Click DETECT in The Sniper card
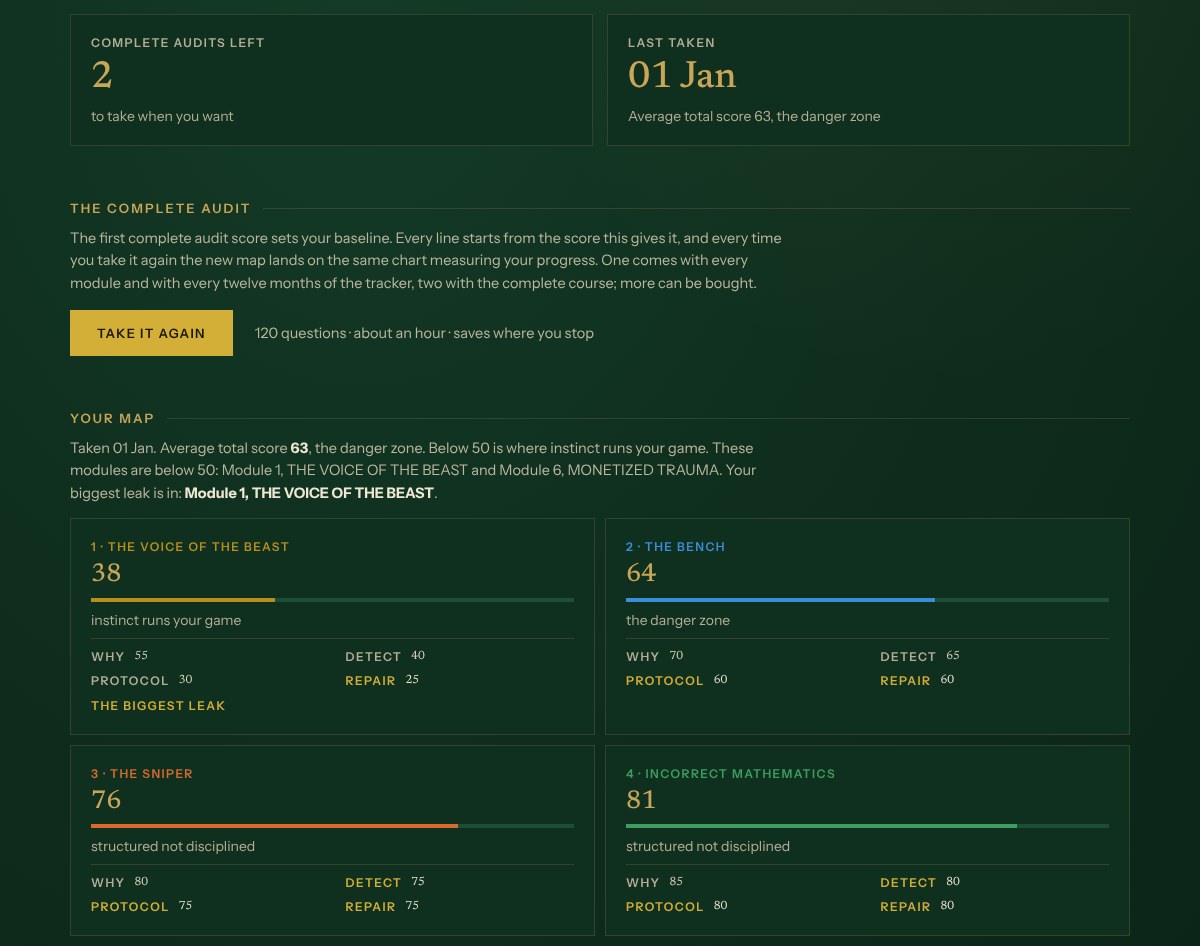Screen dimensions: 1200x946 tap(373, 883)
